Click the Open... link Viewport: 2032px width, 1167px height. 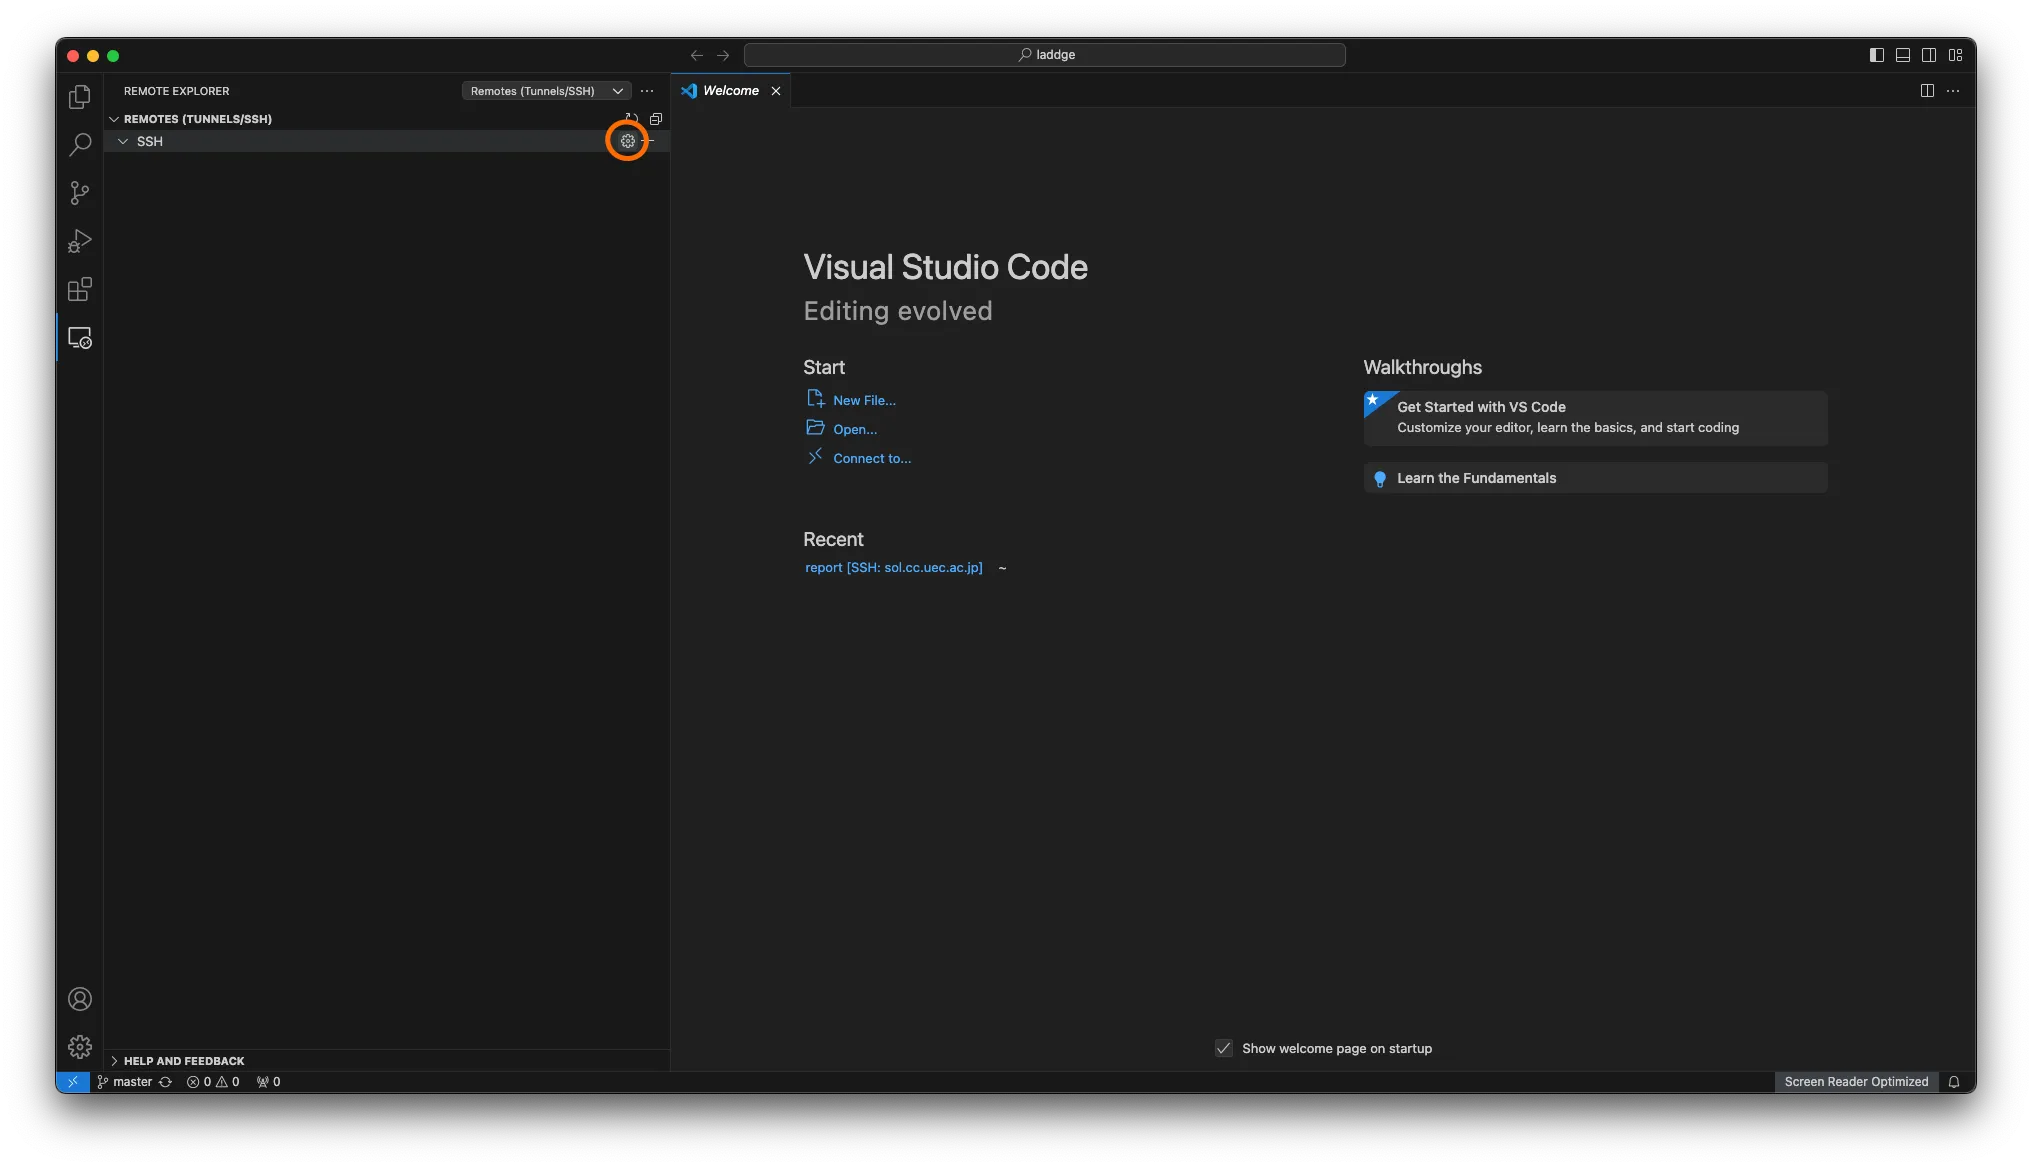pos(855,429)
